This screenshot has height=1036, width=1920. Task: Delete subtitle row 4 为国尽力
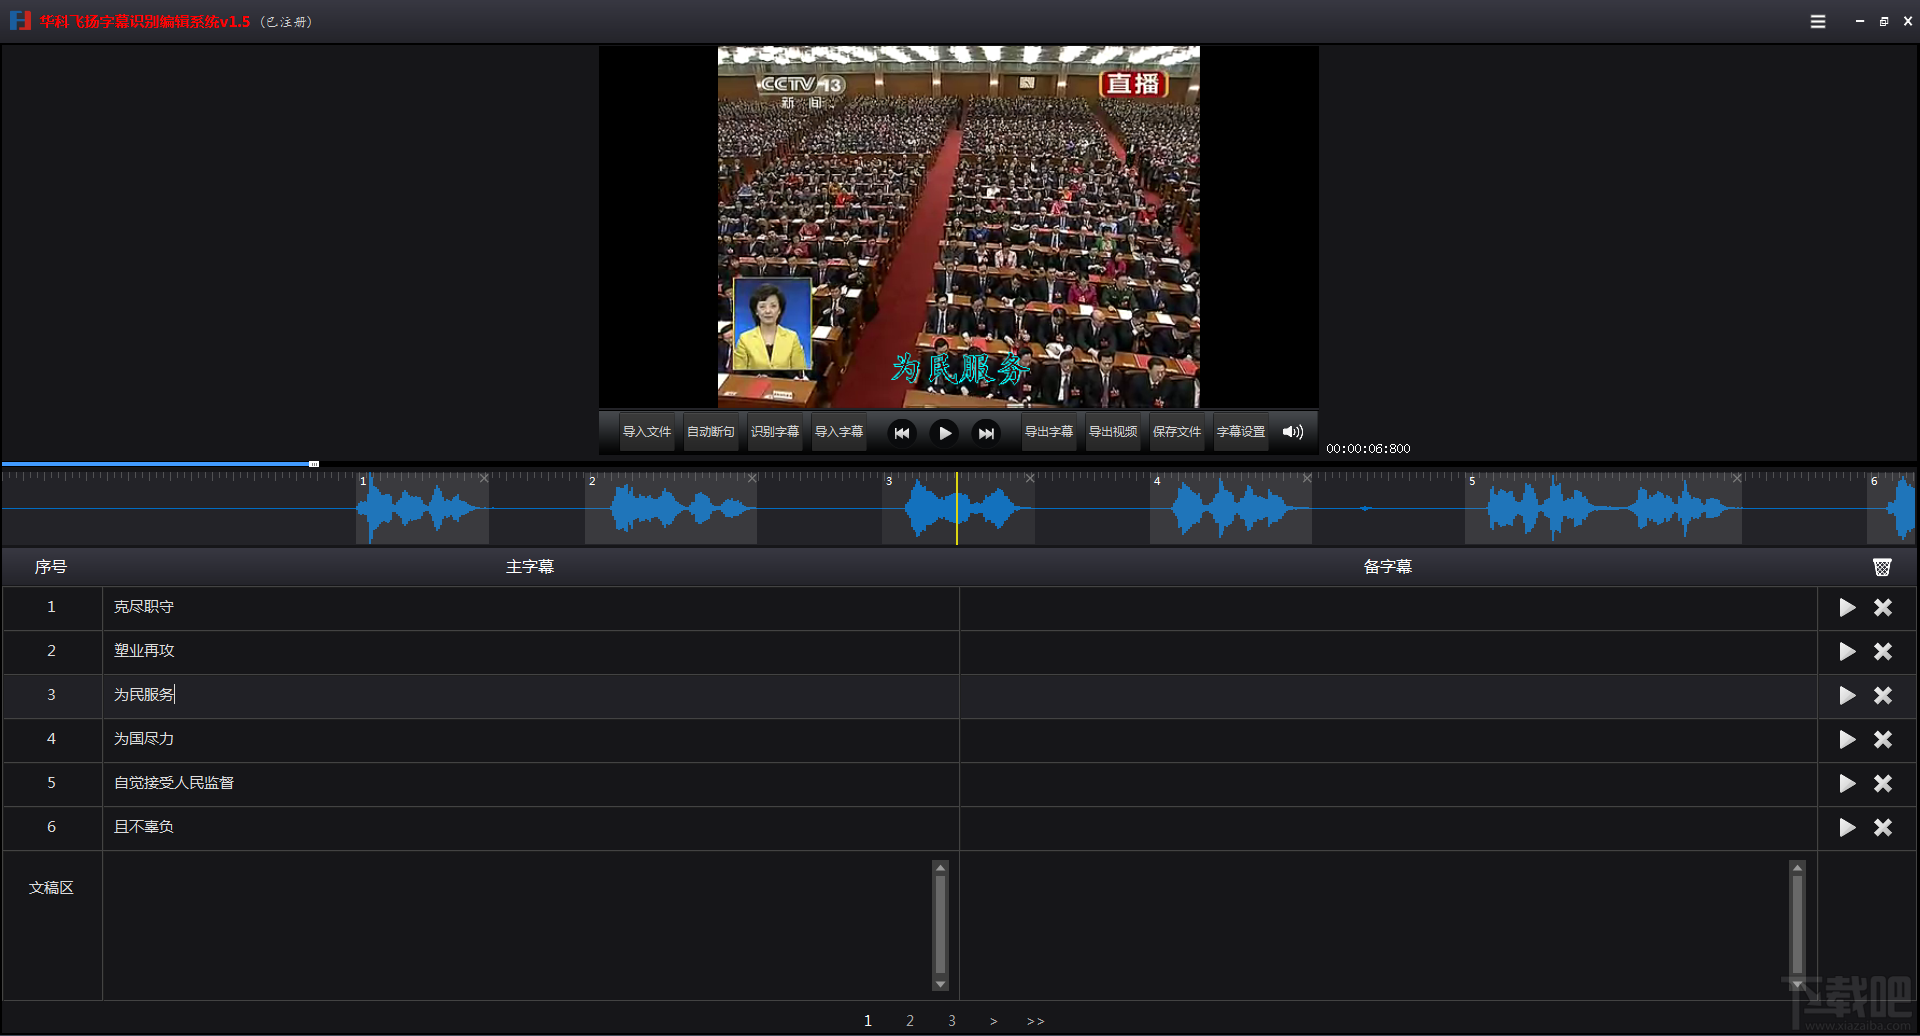(x=1883, y=739)
